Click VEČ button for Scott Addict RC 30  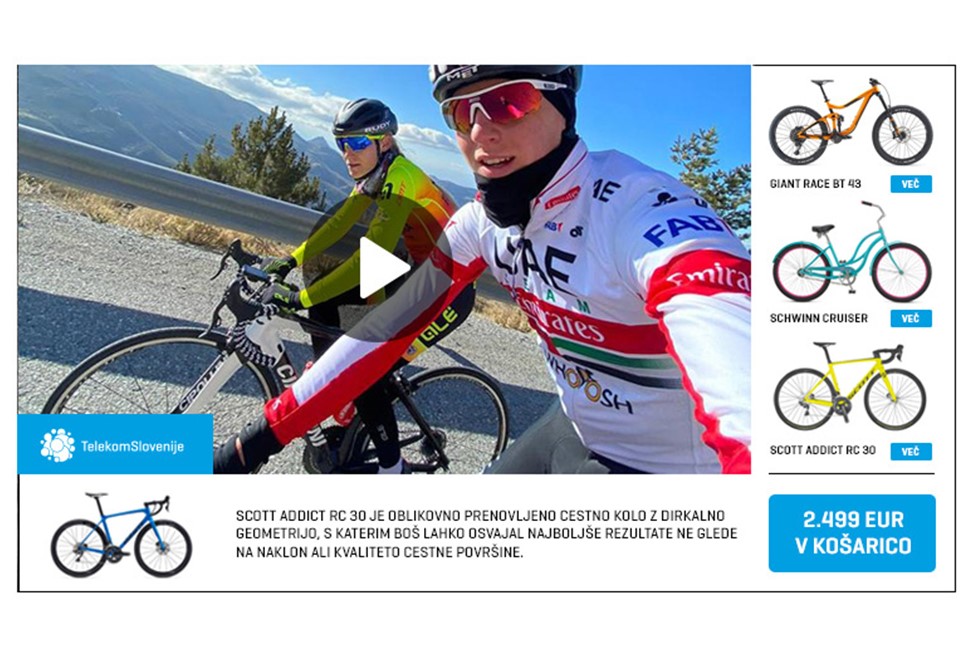pos(910,452)
